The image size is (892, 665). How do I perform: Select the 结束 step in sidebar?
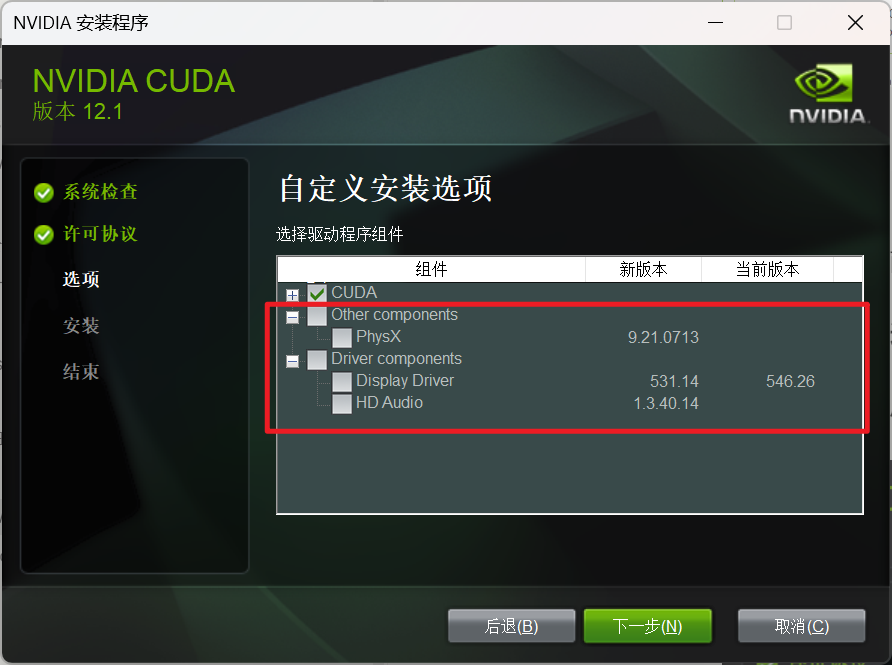81,371
